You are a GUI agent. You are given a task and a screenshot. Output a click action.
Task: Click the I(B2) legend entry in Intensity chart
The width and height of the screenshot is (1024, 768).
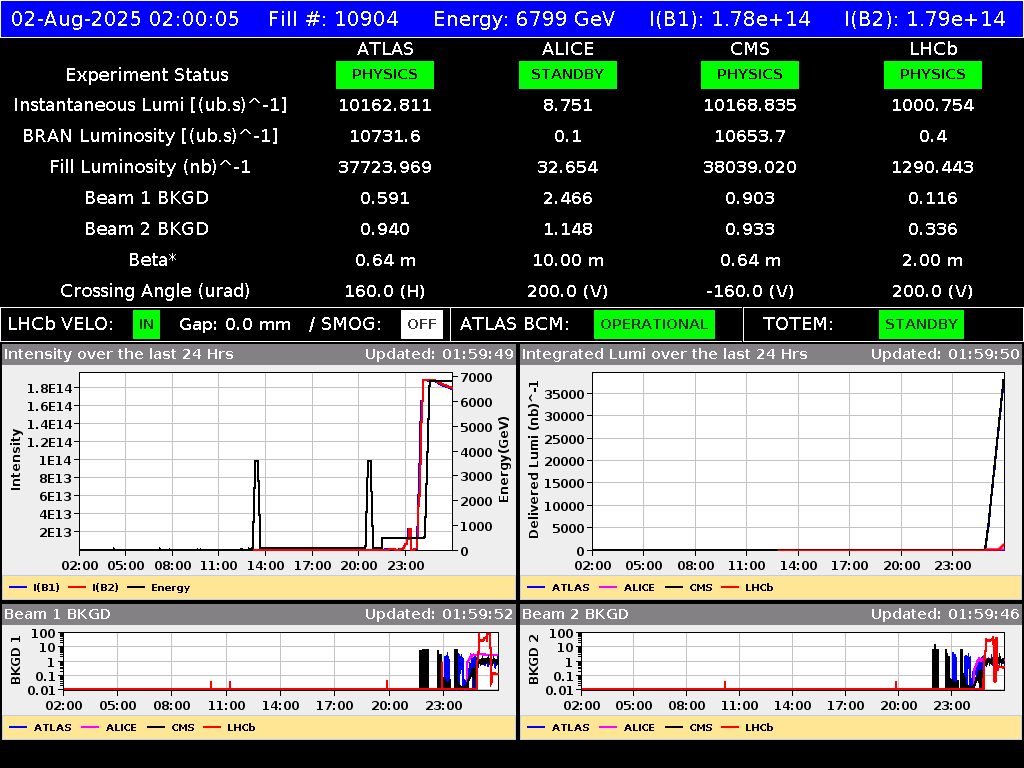point(94,587)
